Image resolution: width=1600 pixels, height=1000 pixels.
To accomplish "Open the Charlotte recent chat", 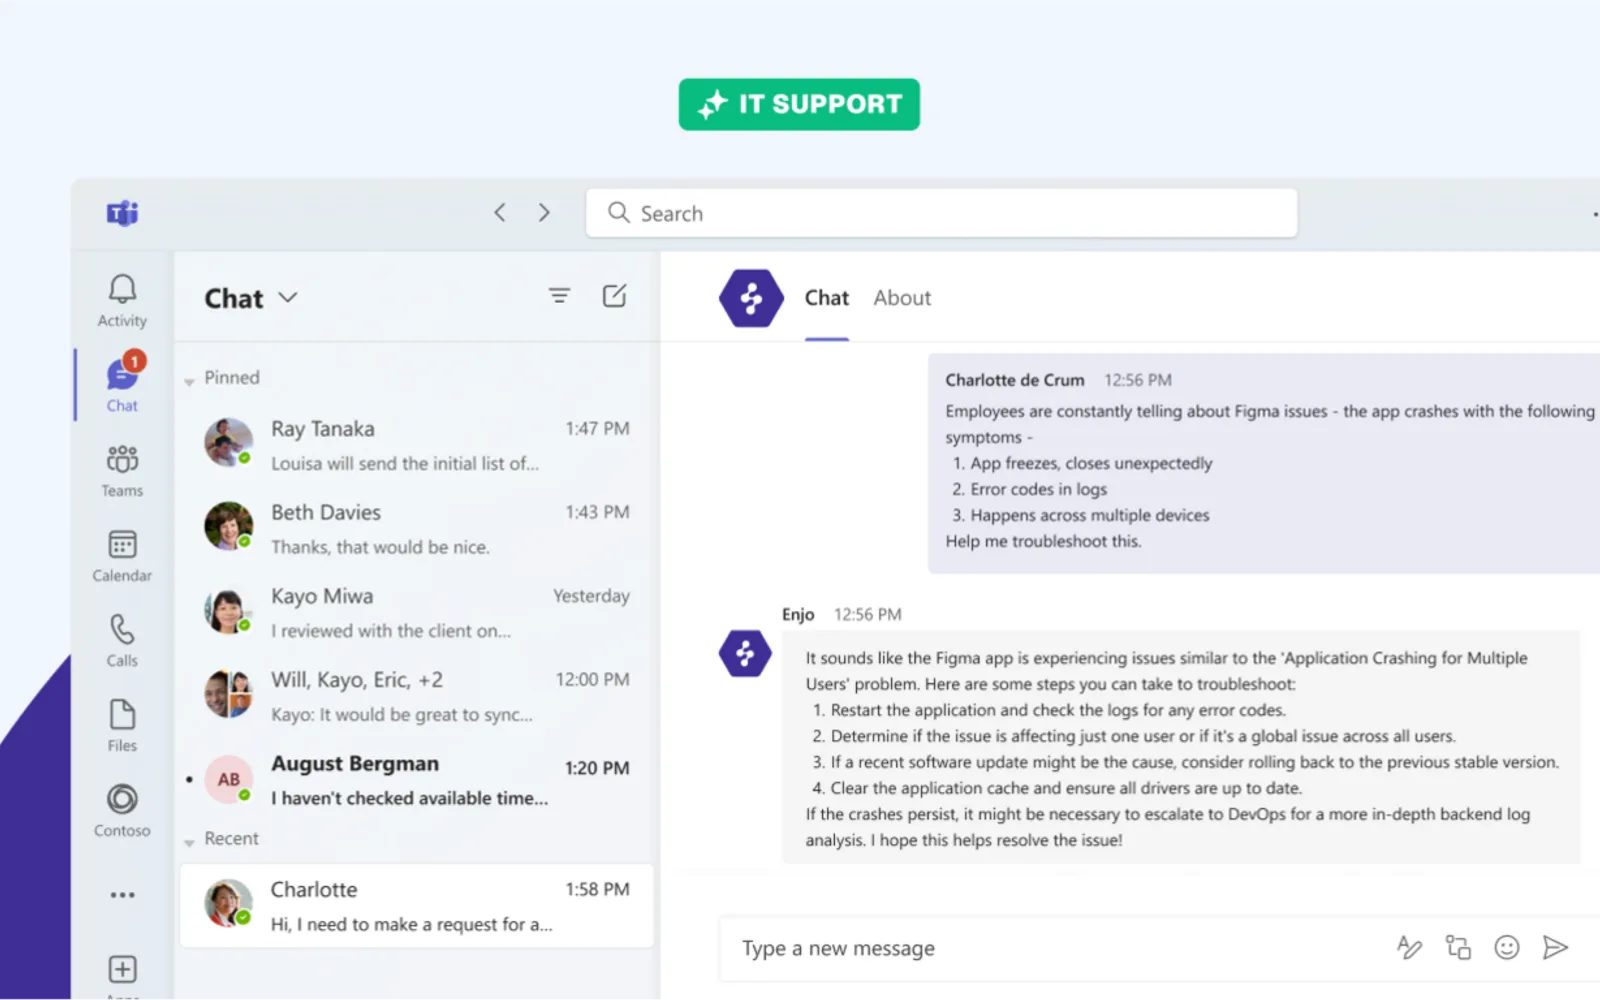I will tap(417, 906).
